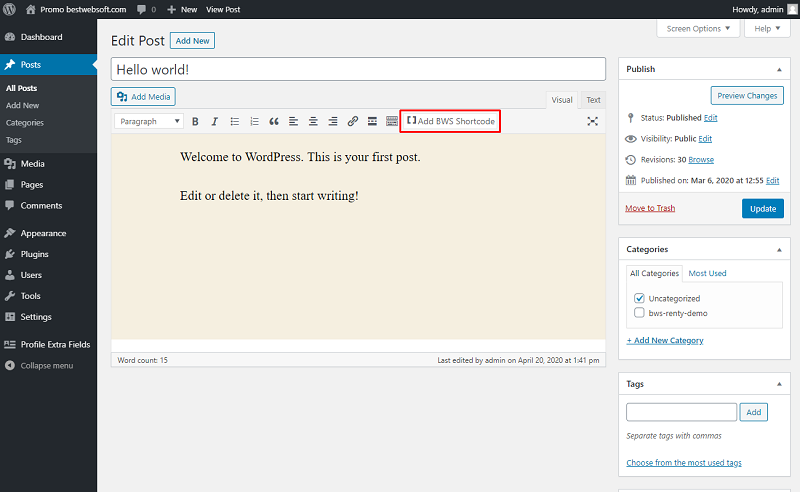800x492 pixels.
Task: Switch to the Text editor tab
Action: [593, 100]
